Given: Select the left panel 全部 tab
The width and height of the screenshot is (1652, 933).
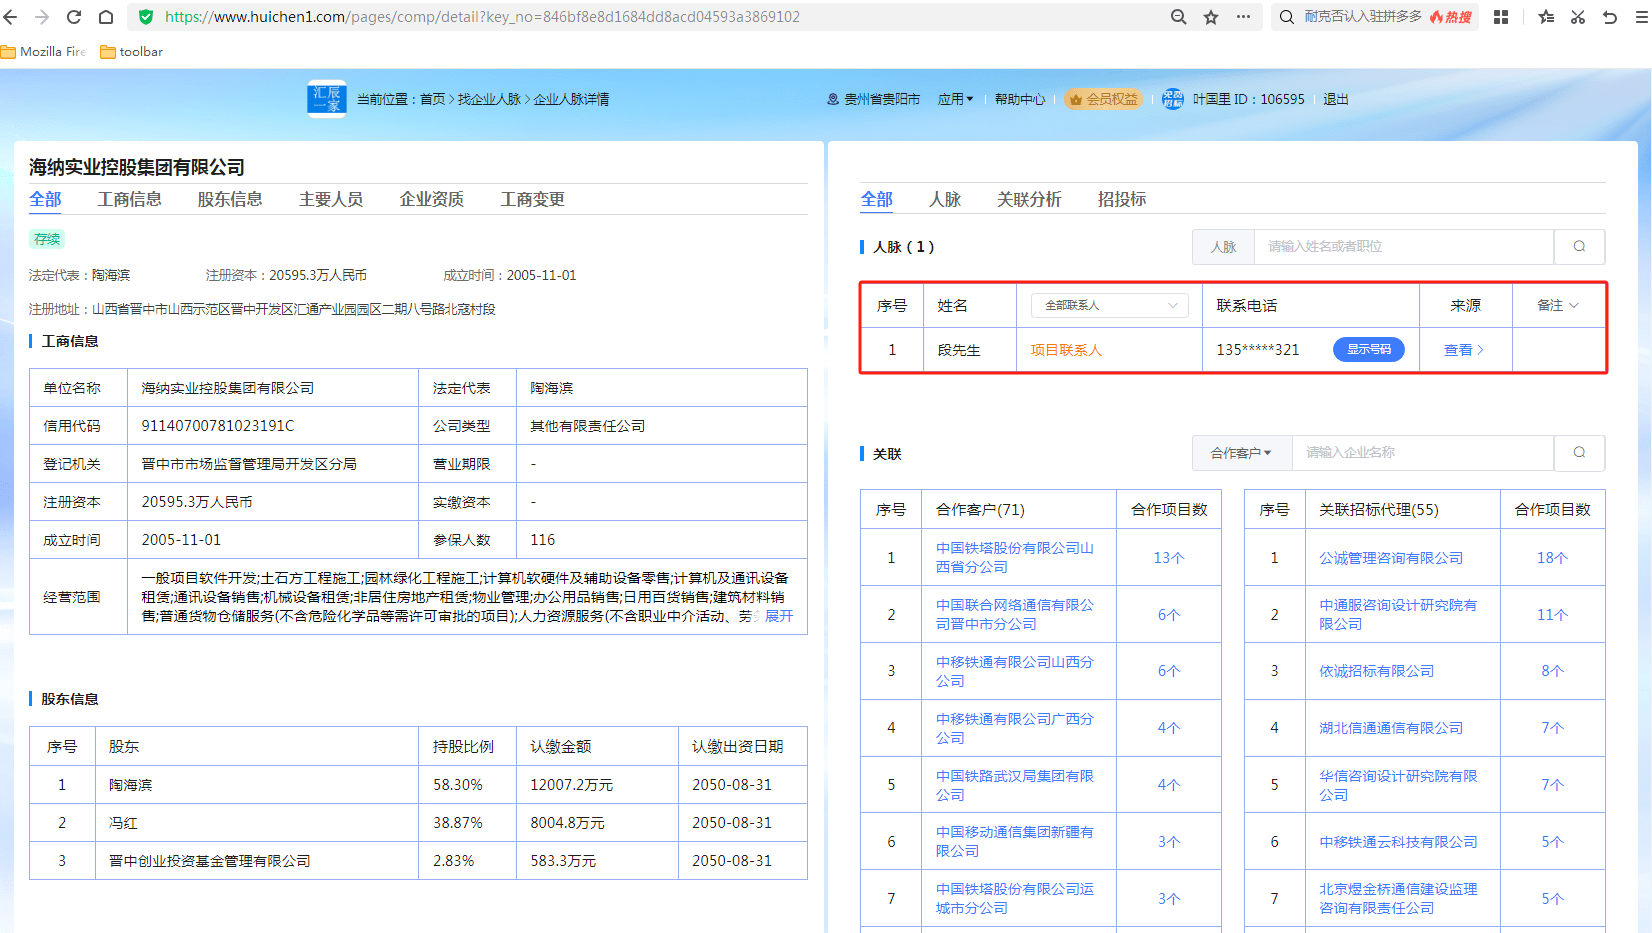Looking at the screenshot, I should 45,199.
